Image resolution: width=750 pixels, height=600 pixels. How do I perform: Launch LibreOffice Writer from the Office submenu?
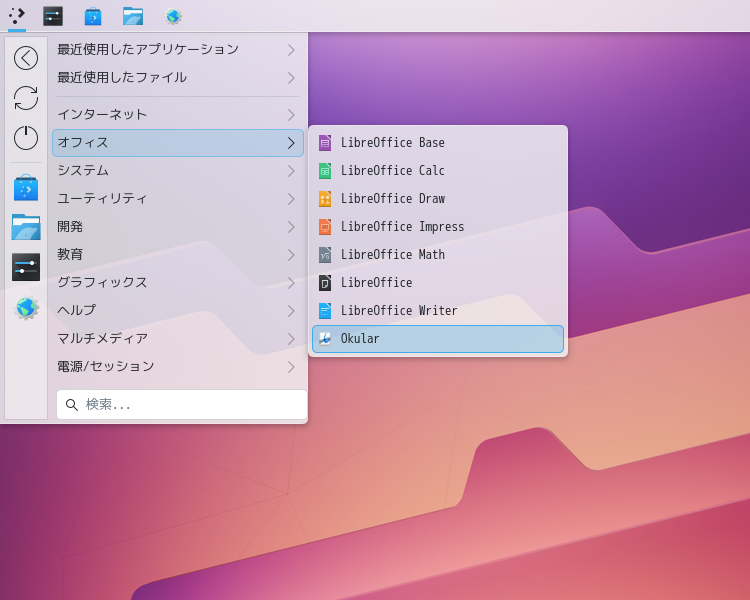click(x=399, y=311)
